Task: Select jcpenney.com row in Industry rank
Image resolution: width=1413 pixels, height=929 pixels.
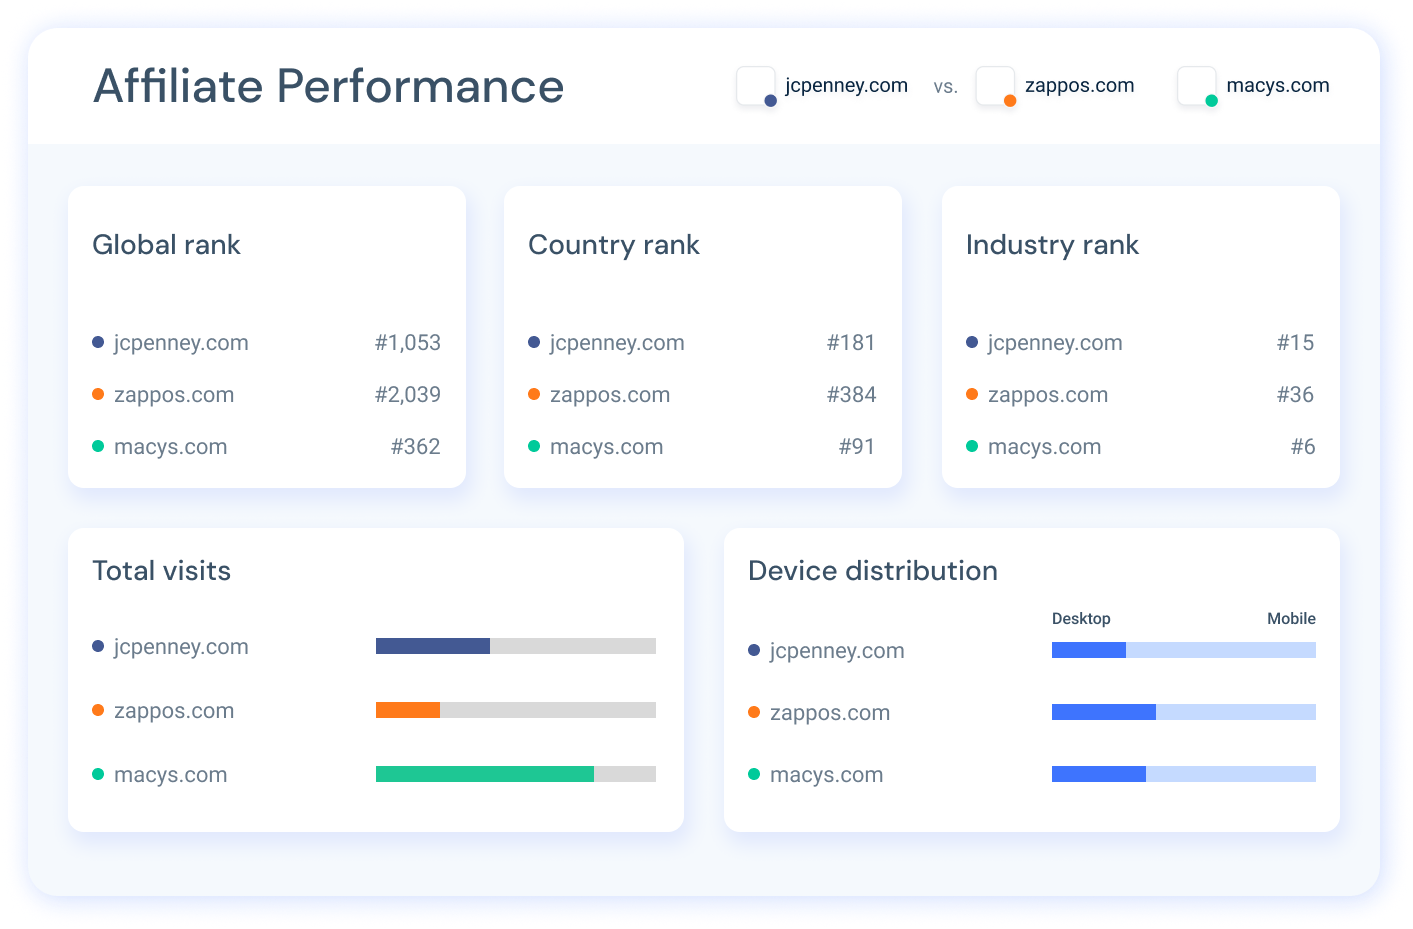Action: 1140,343
